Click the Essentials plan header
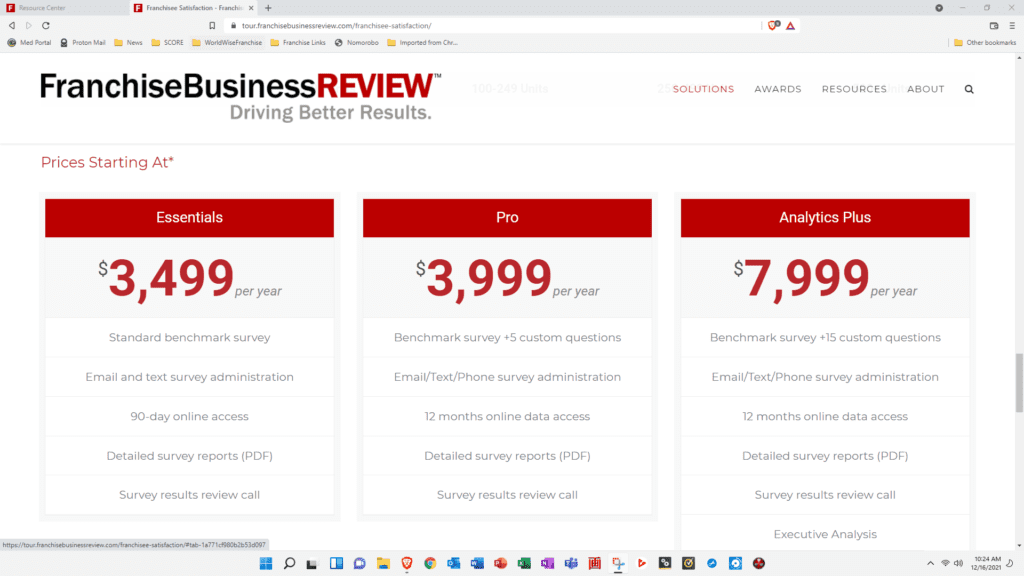Screen dimensions: 1024x576 tap(189, 217)
